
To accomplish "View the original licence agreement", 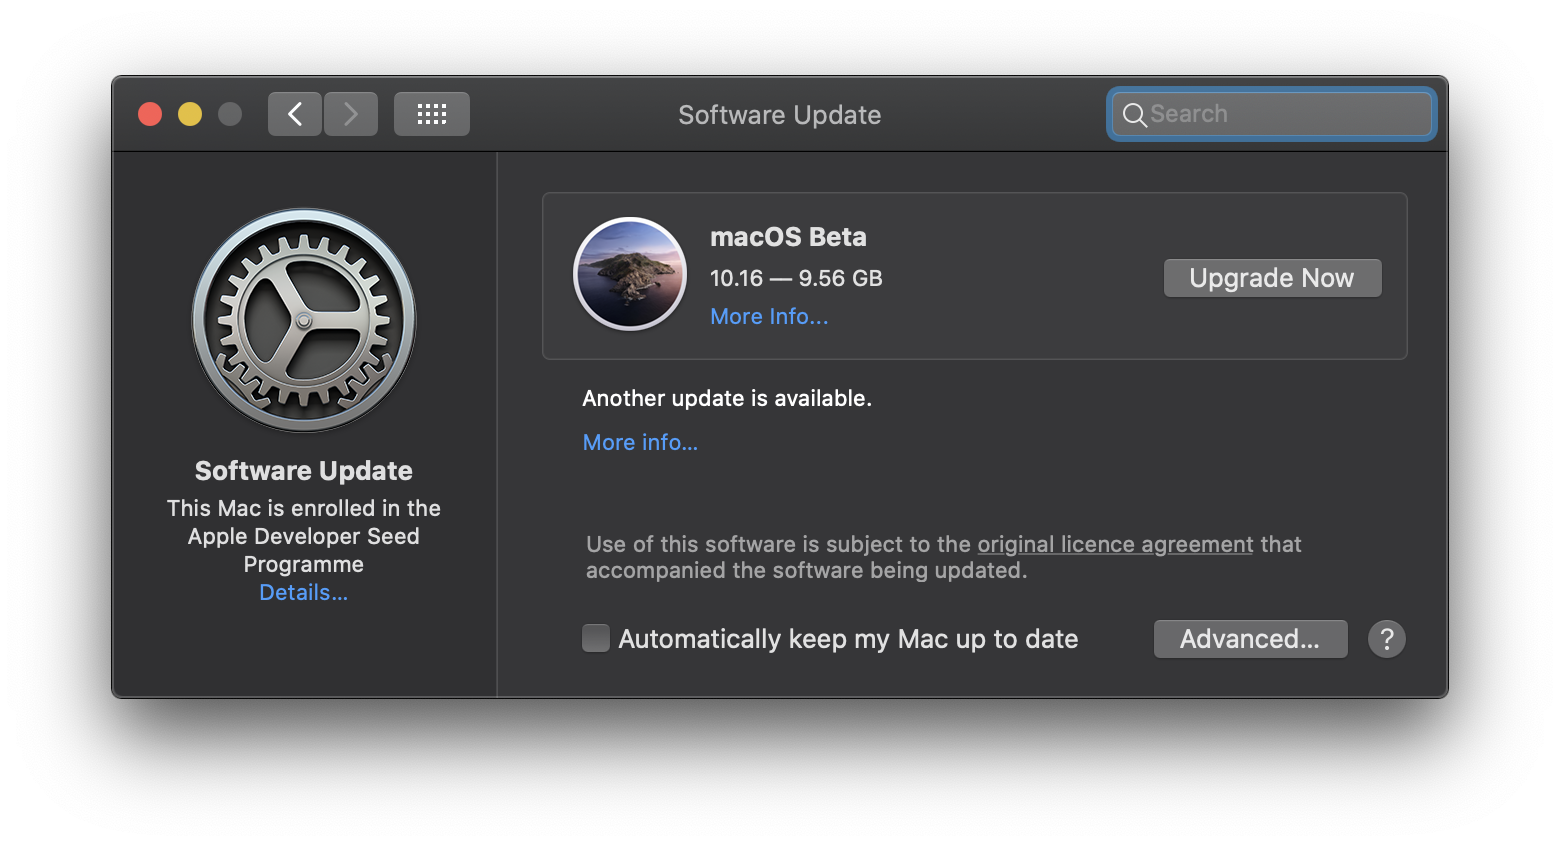I will click(x=1114, y=544).
